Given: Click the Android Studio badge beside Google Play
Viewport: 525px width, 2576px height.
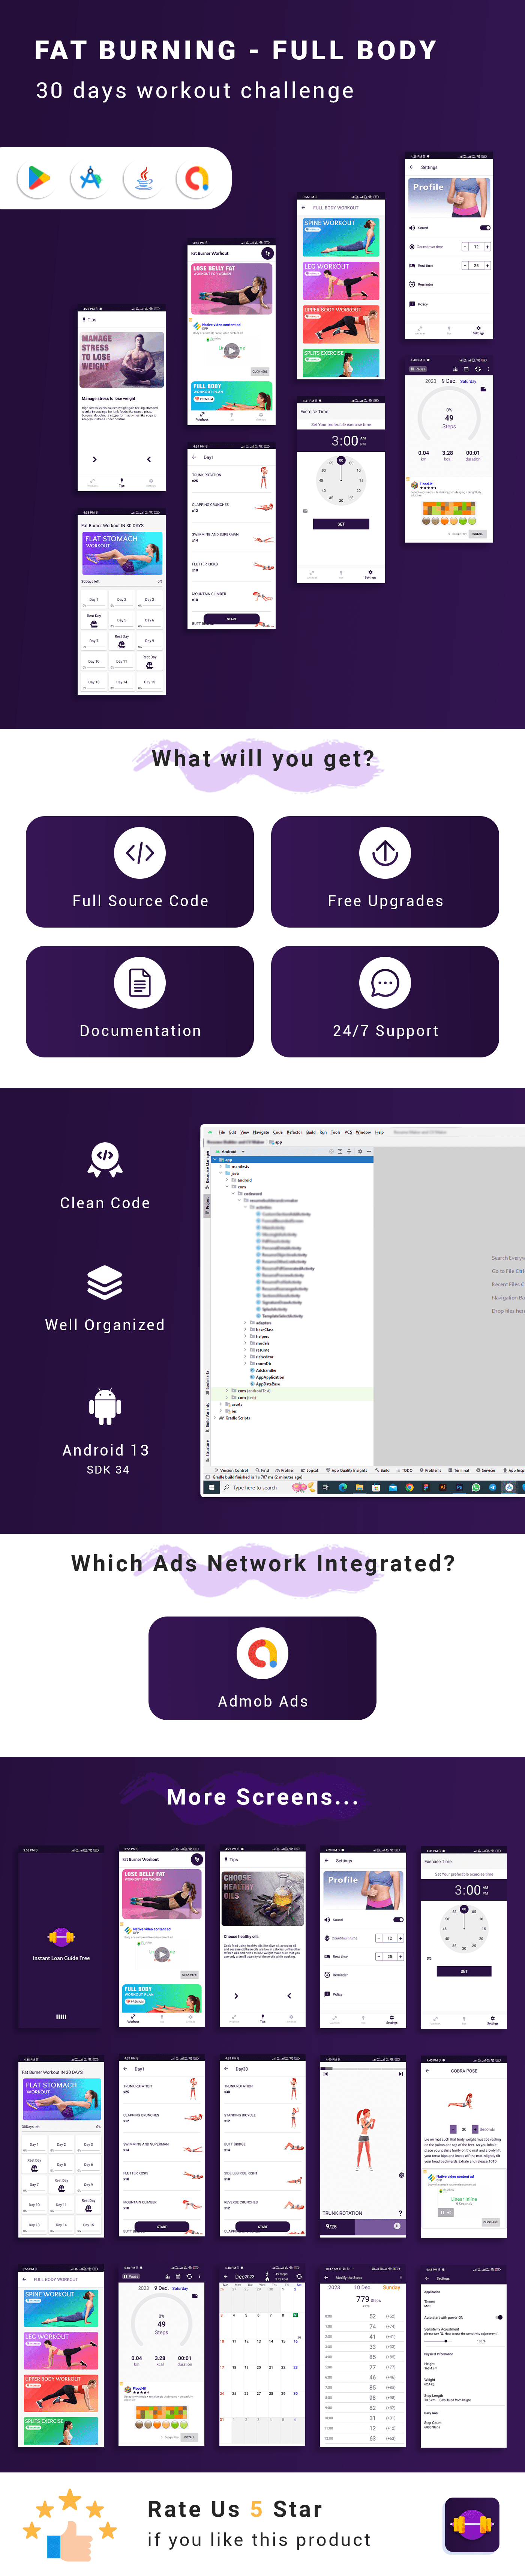Looking at the screenshot, I should pos(90,178).
